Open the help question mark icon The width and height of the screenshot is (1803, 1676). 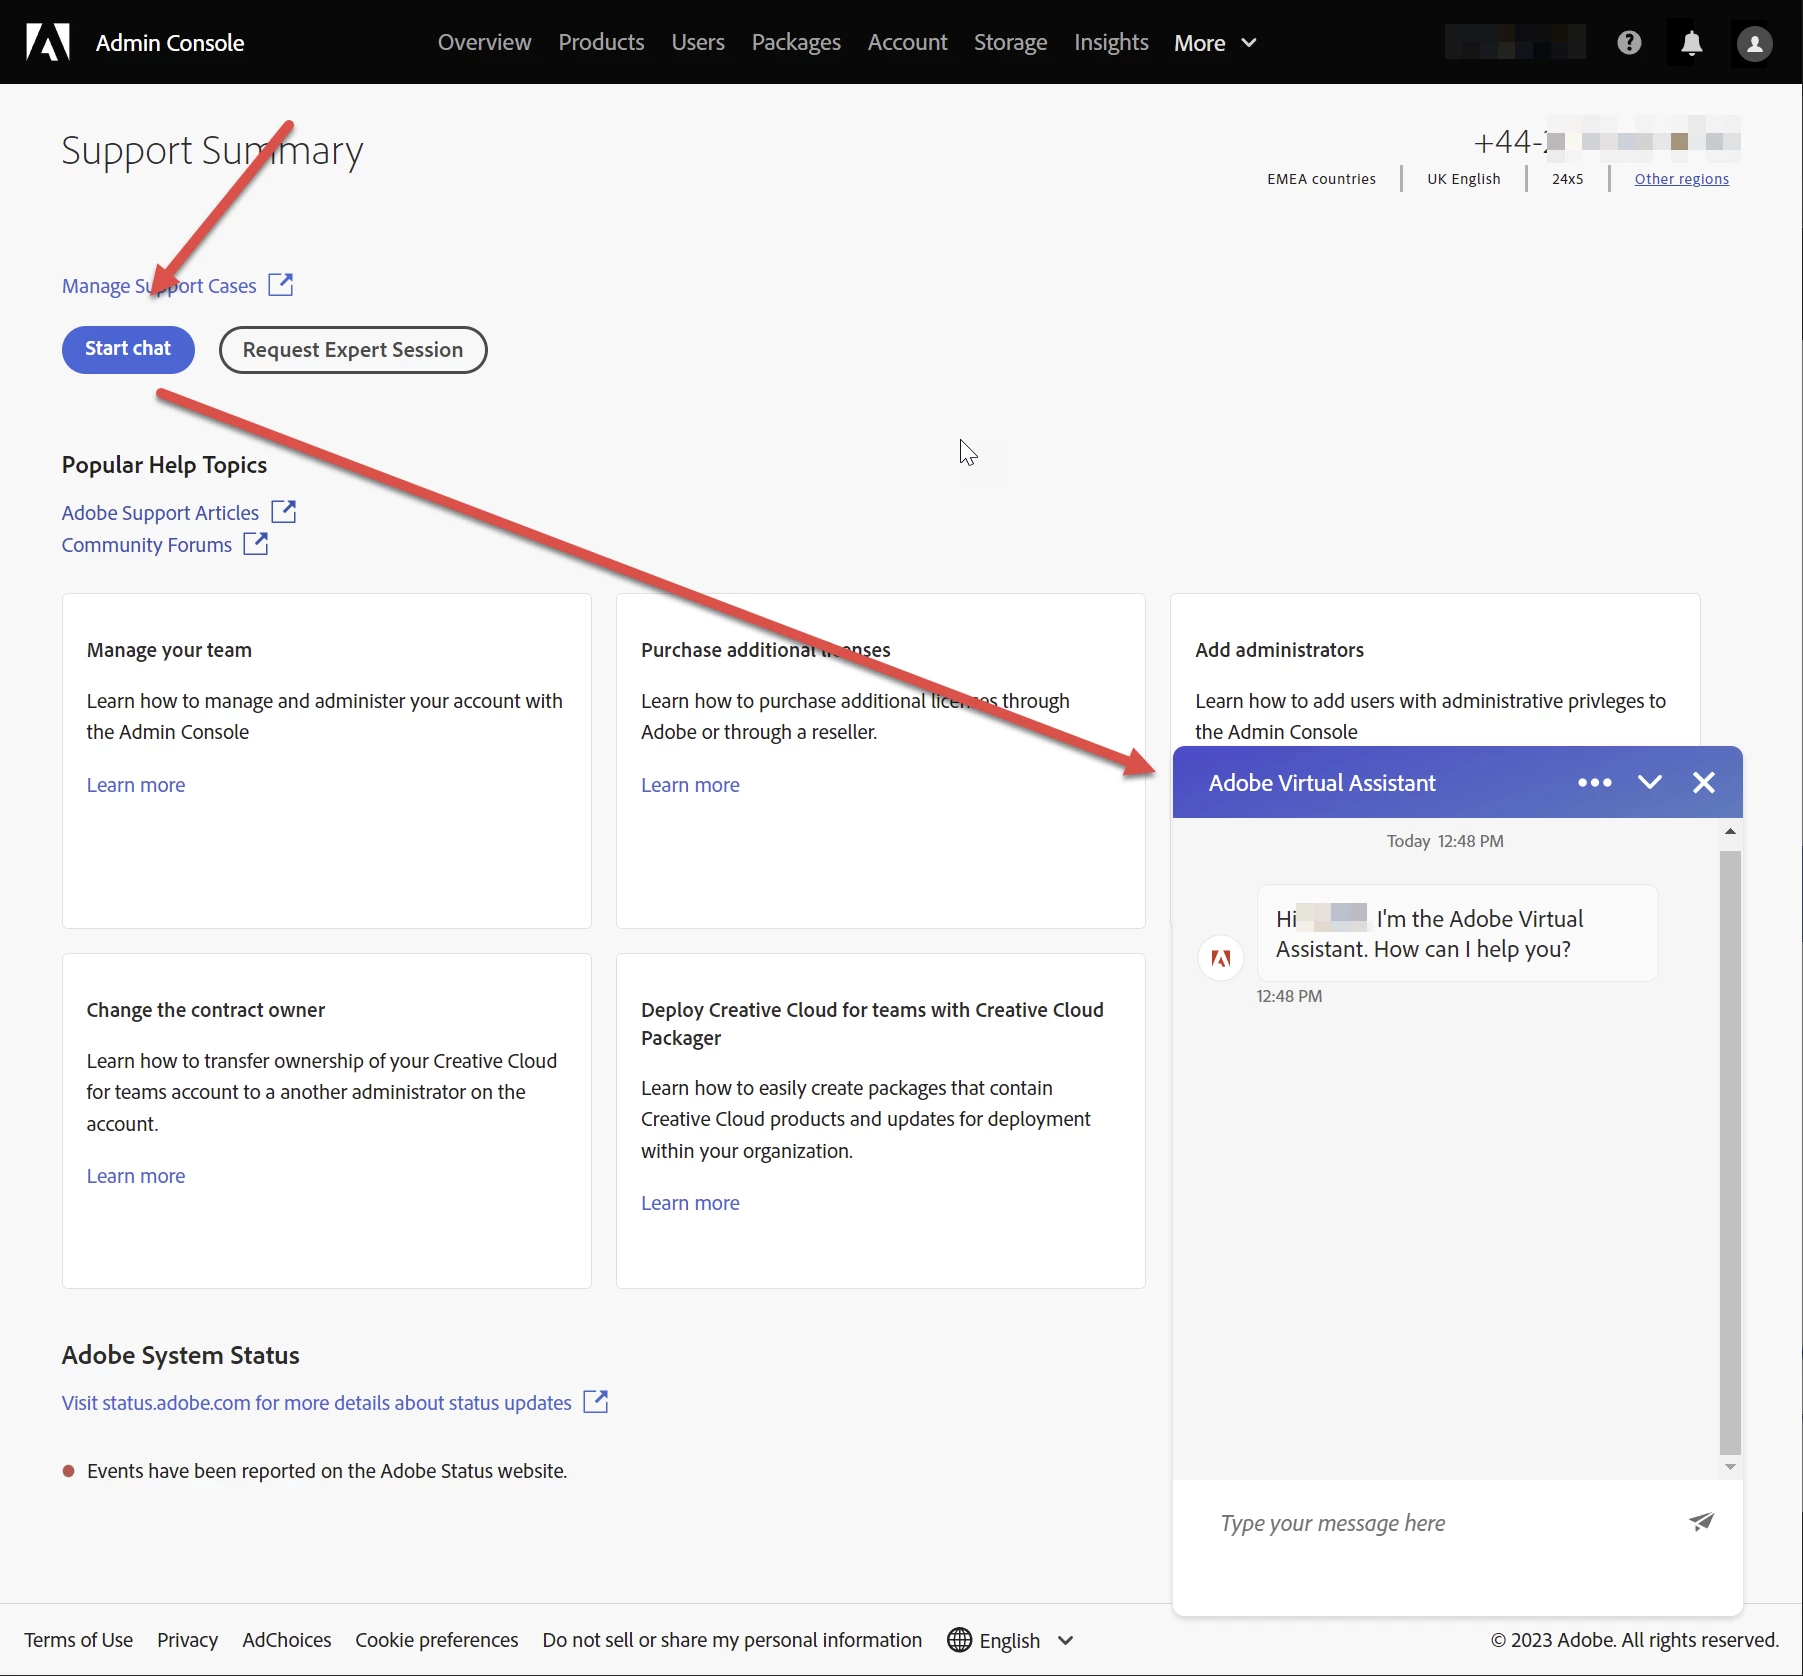click(x=1629, y=42)
